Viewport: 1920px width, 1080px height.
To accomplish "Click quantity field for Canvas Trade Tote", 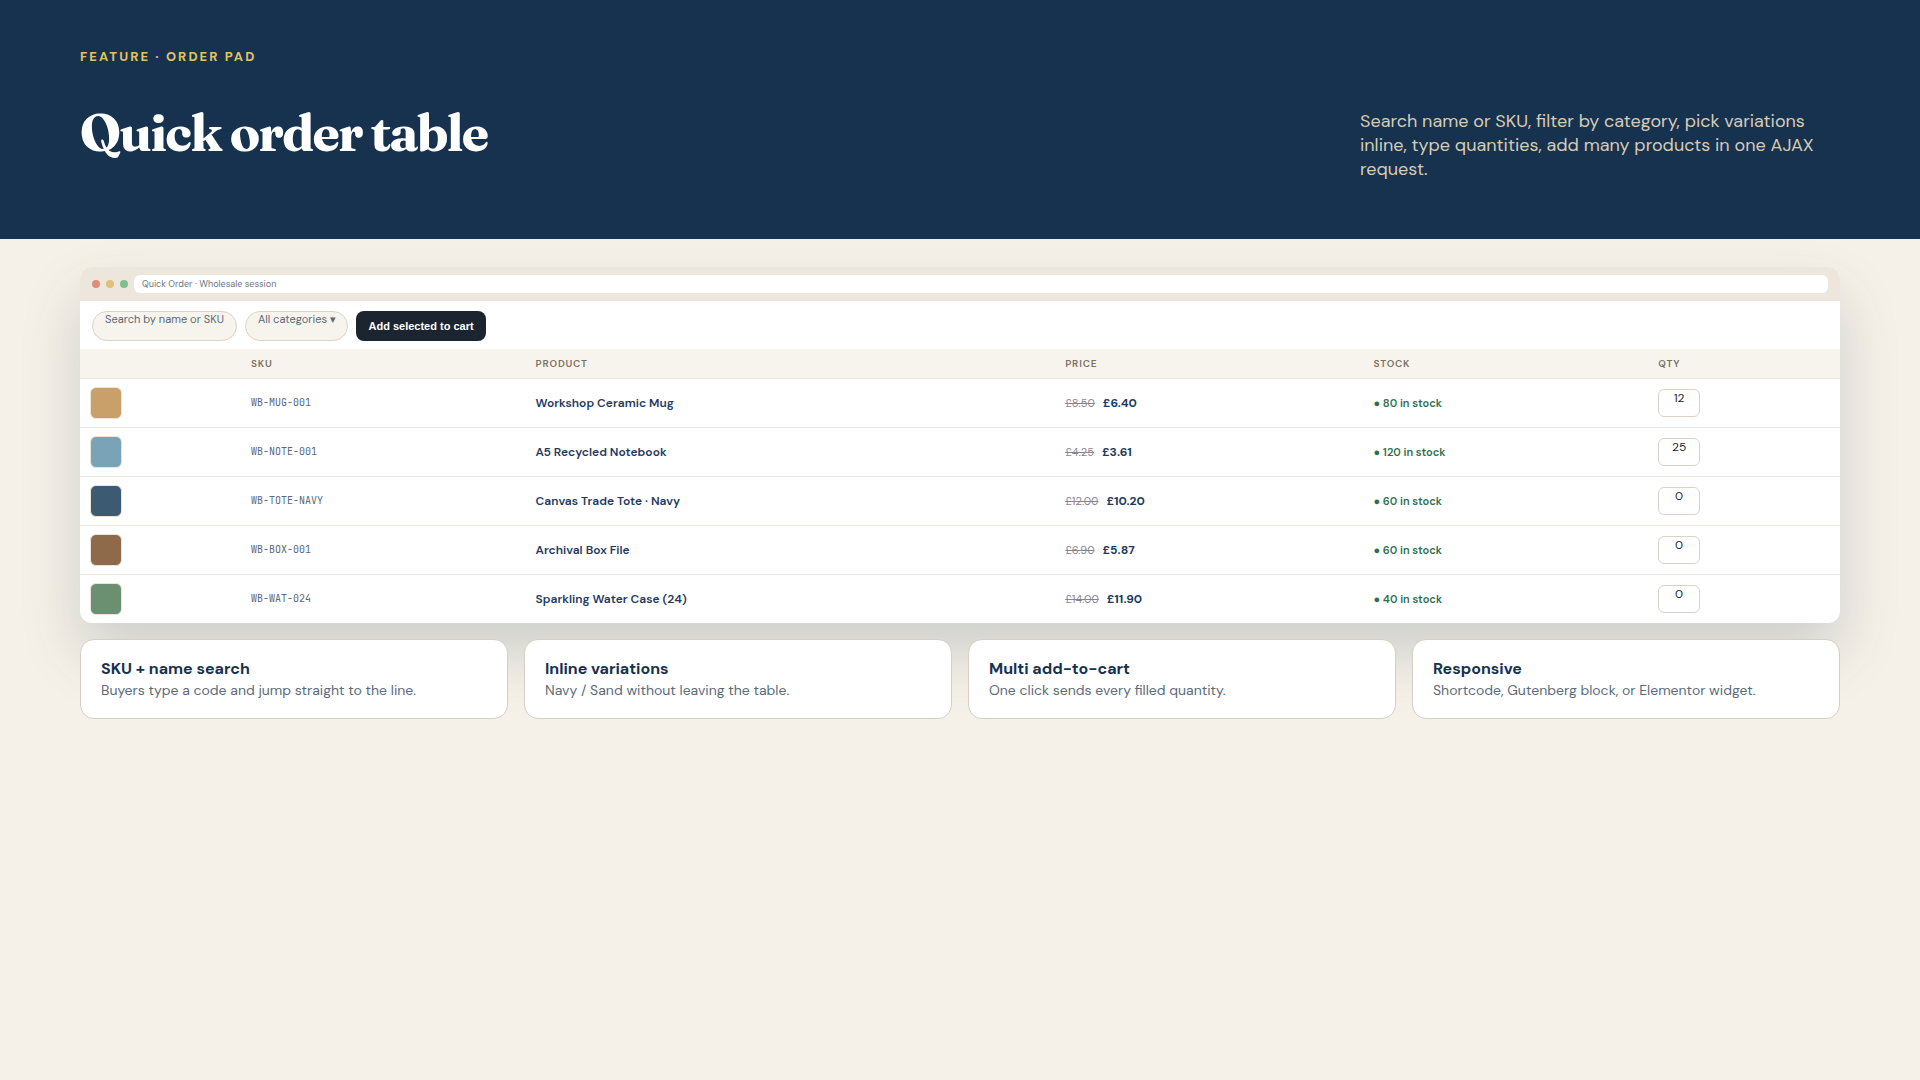I will (1679, 501).
